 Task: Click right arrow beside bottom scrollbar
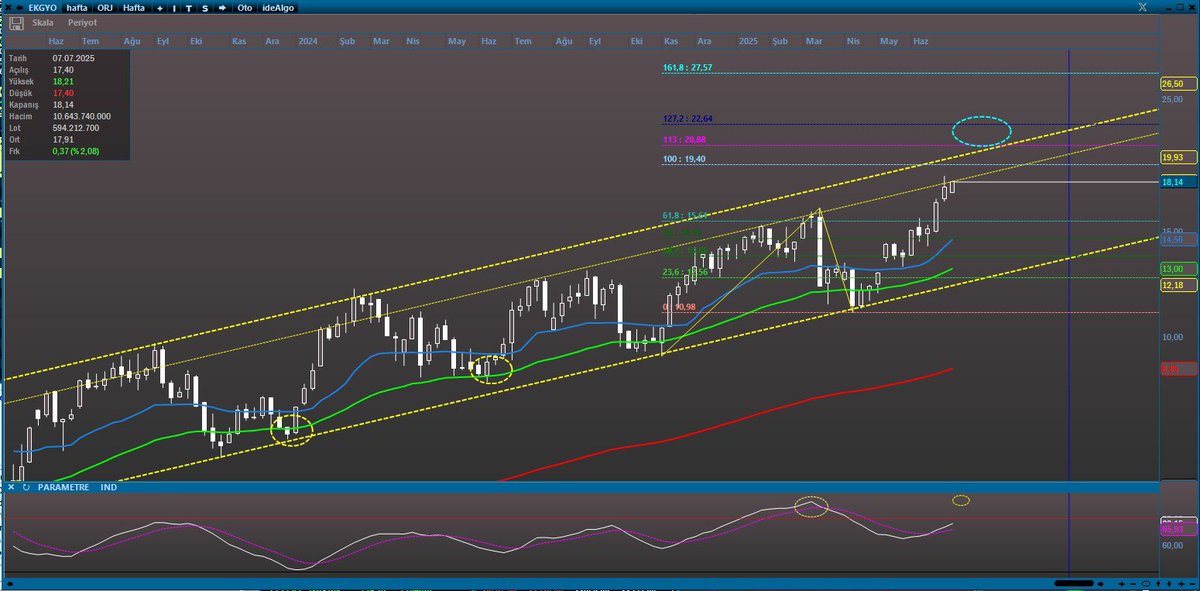tap(1100, 584)
